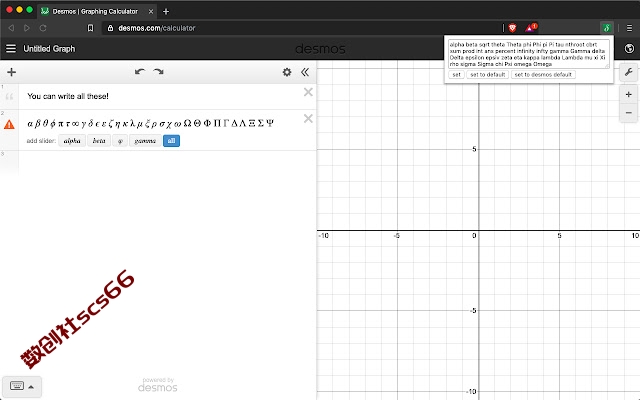640x400 pixels.
Task: Open the Desmos hamburger menu
Action: [x=11, y=49]
